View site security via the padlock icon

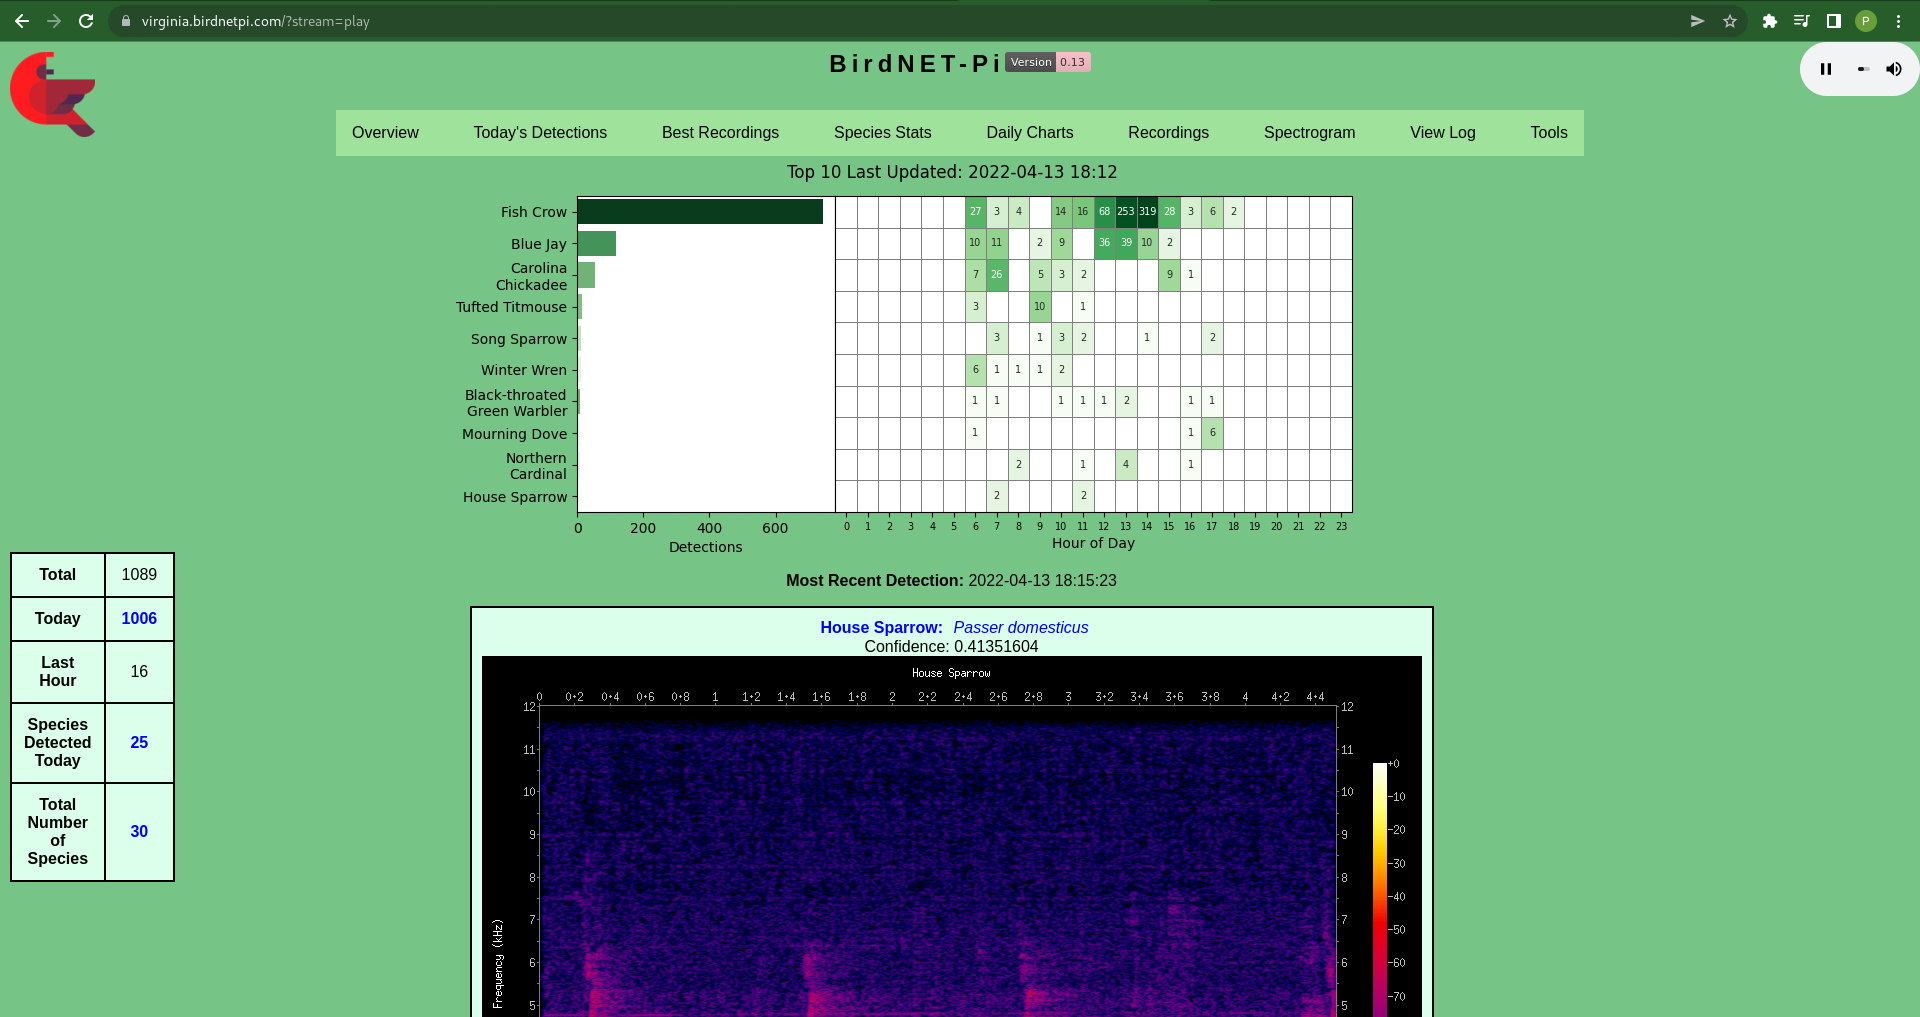(x=125, y=20)
